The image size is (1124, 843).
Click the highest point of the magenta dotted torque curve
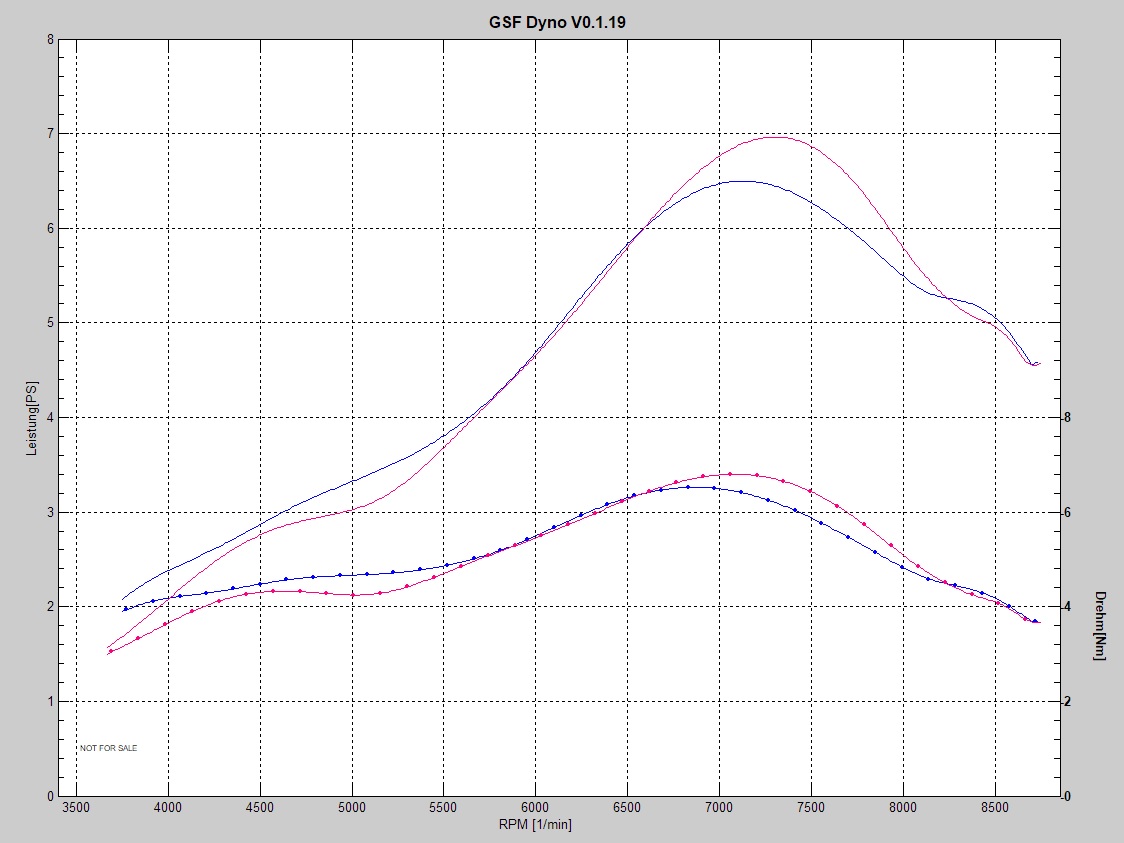(731, 474)
